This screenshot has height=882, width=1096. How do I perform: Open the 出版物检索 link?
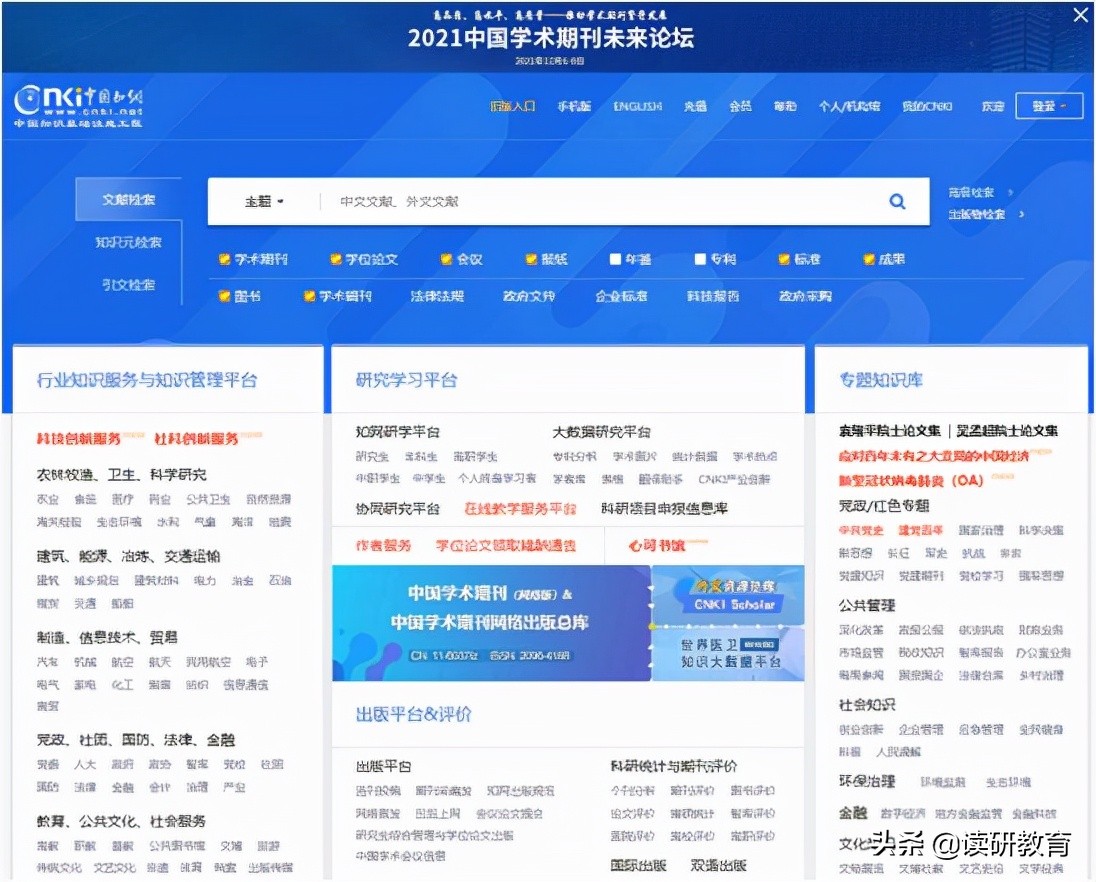coord(976,214)
